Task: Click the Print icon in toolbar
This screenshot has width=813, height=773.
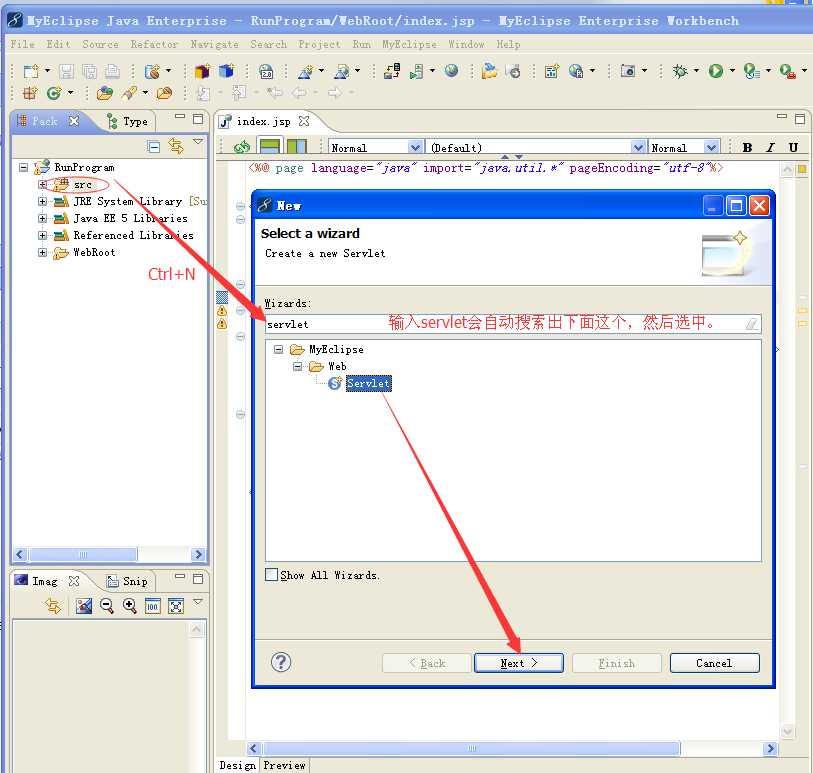Action: pyautogui.click(x=112, y=71)
